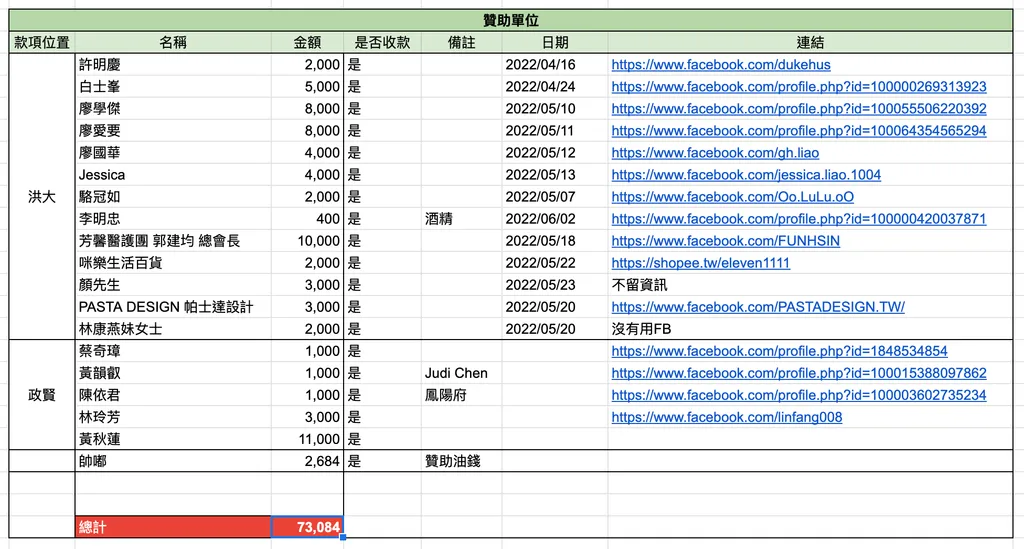Image resolution: width=1024 pixels, height=549 pixels.
Task: Open the PASTADESIGN.TW Facebook link
Action: tap(758, 307)
